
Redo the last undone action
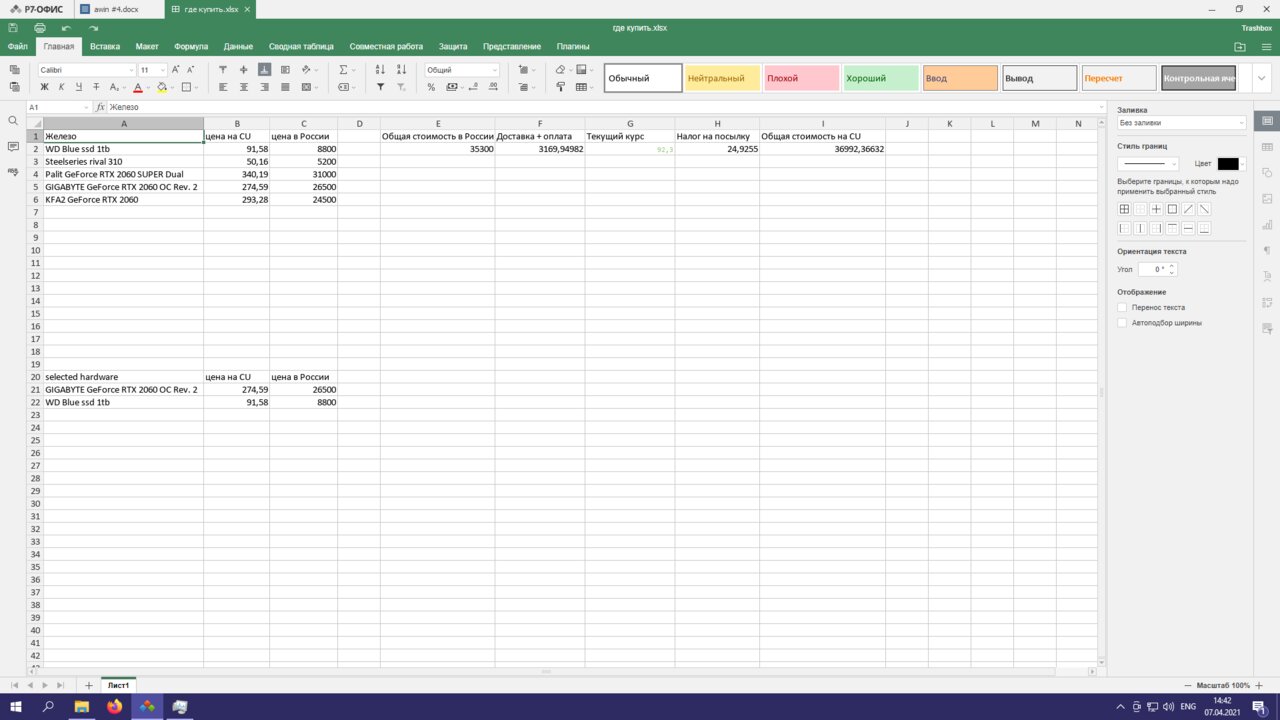click(x=93, y=28)
